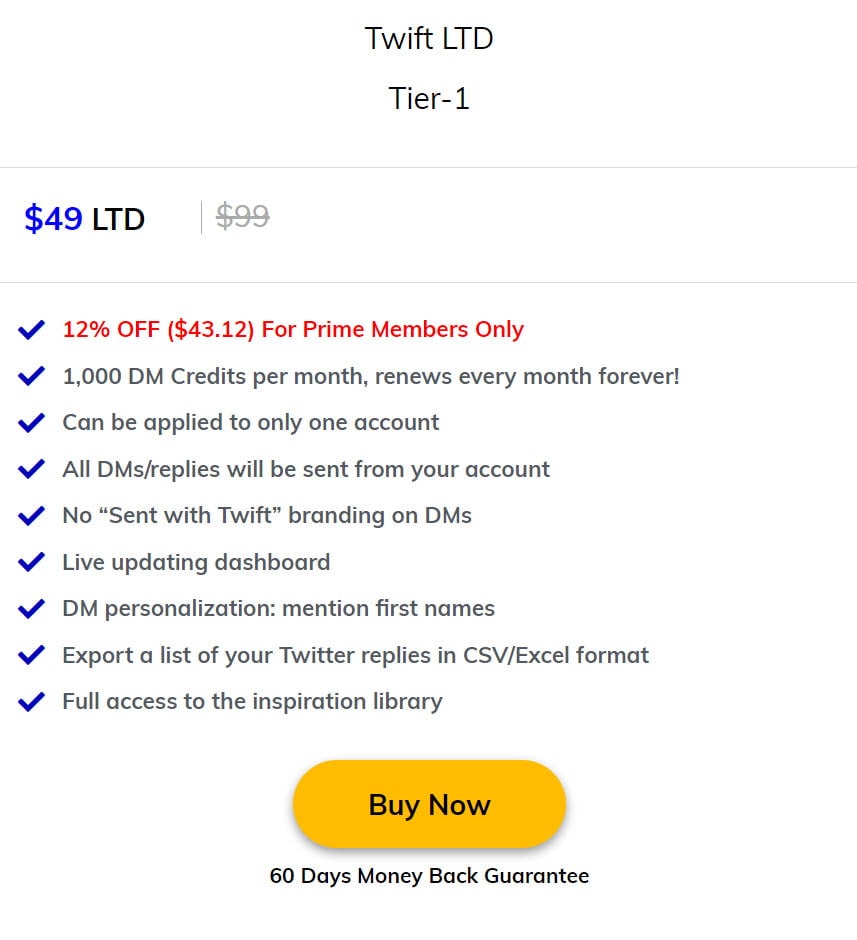Click the checkmark beside the Prime Members discount

(31, 329)
